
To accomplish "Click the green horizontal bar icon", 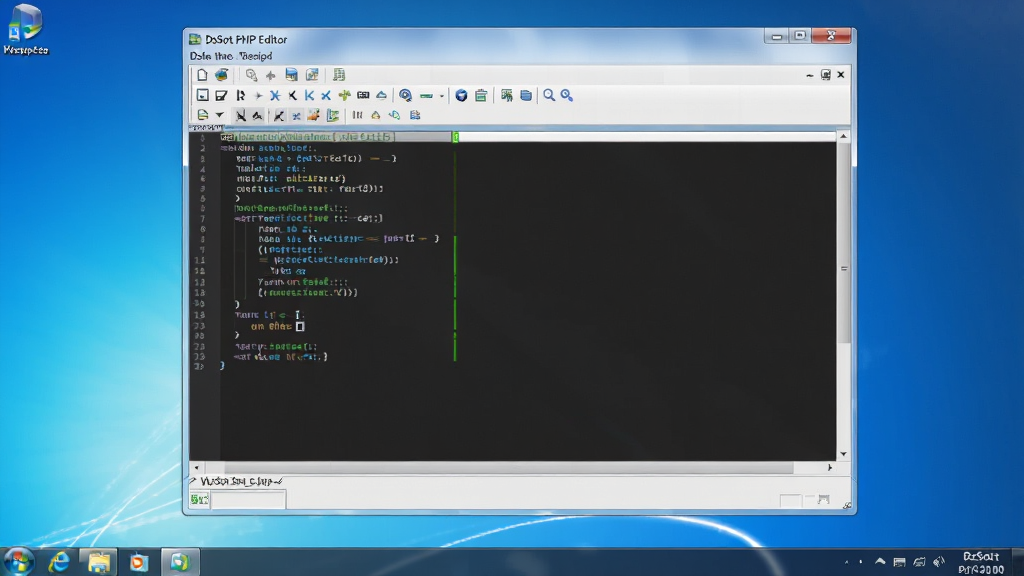I will (x=426, y=96).
